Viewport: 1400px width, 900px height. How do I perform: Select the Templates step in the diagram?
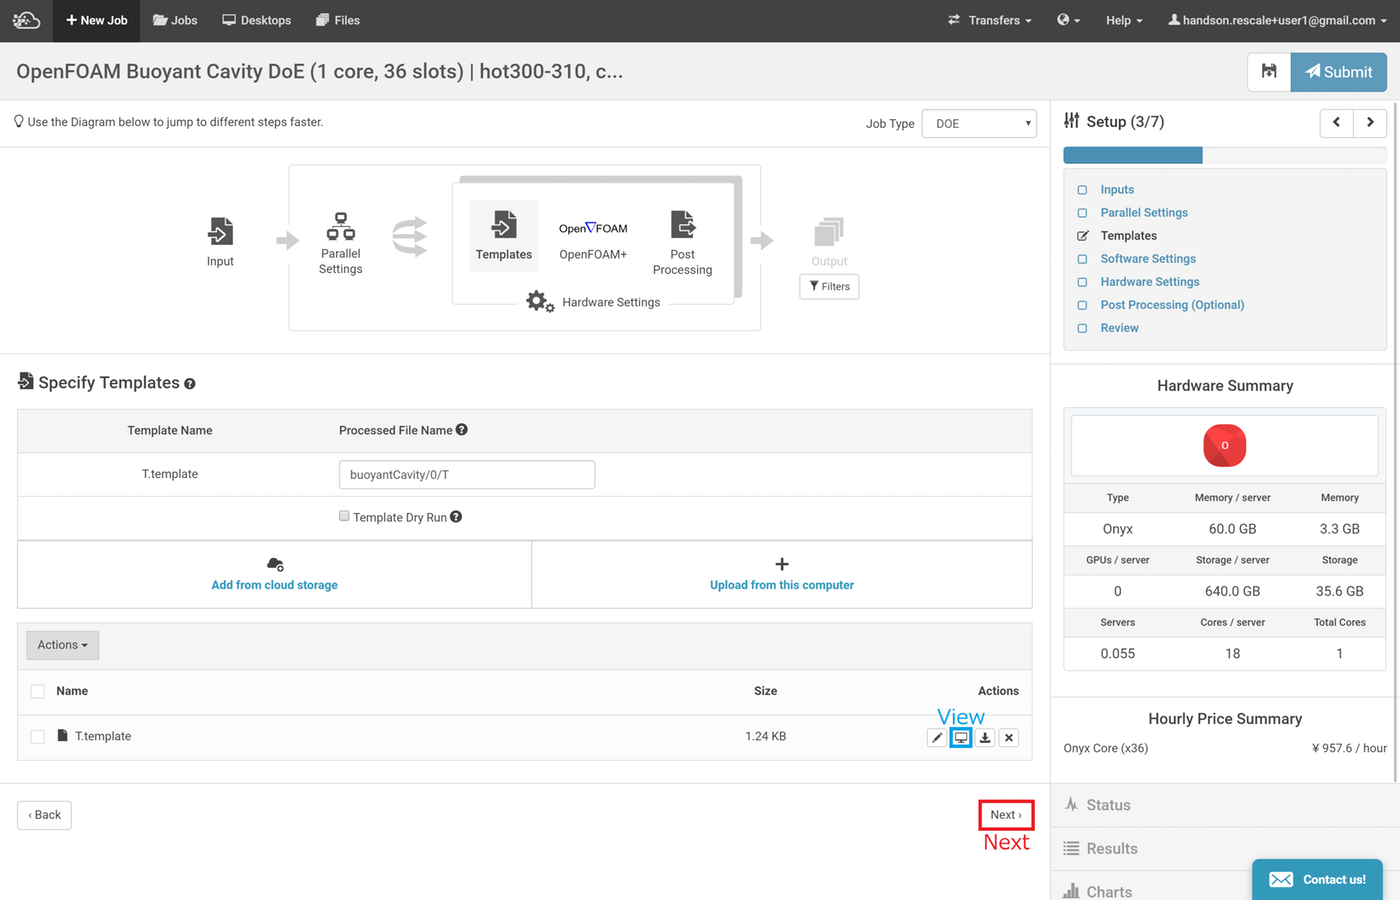pyautogui.click(x=504, y=236)
